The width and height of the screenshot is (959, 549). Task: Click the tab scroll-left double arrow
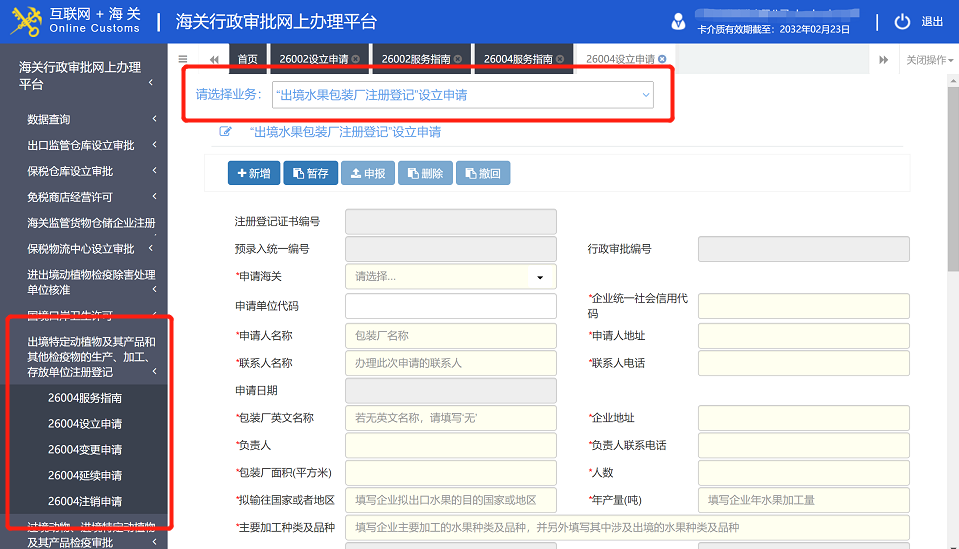click(214, 59)
